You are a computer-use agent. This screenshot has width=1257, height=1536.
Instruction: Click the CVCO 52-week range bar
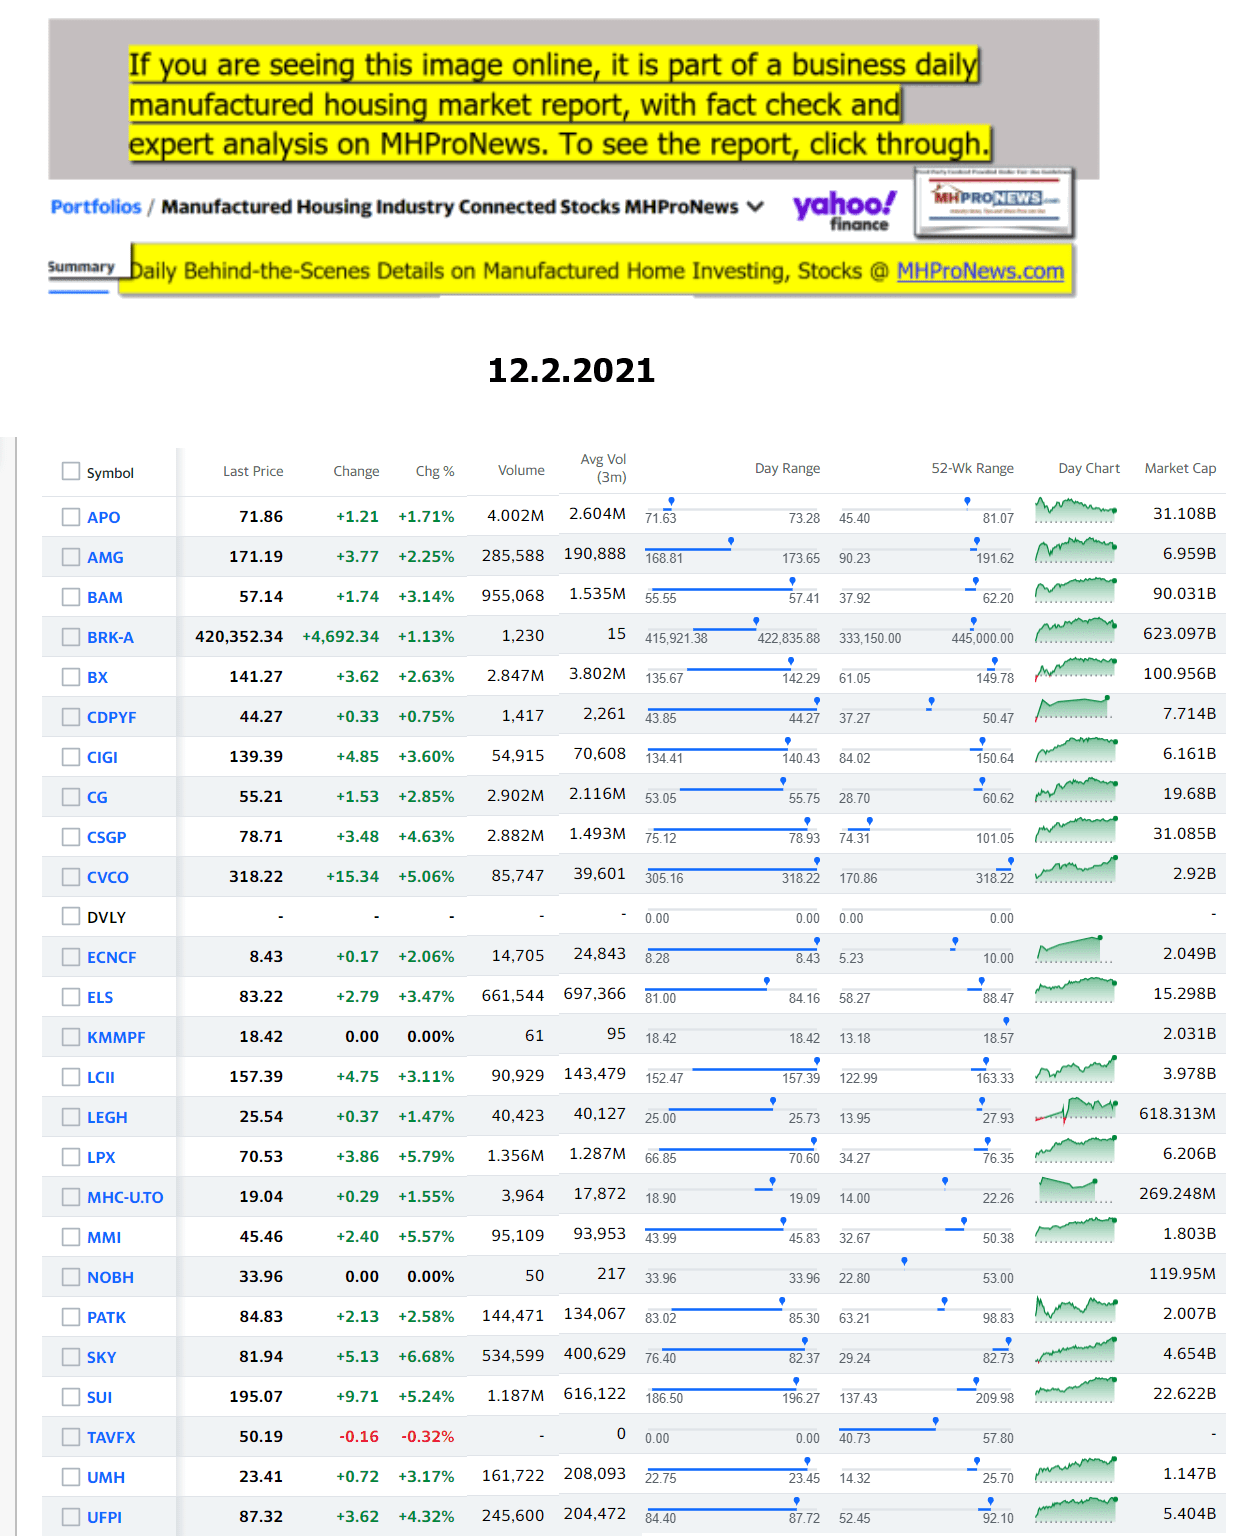(x=926, y=869)
